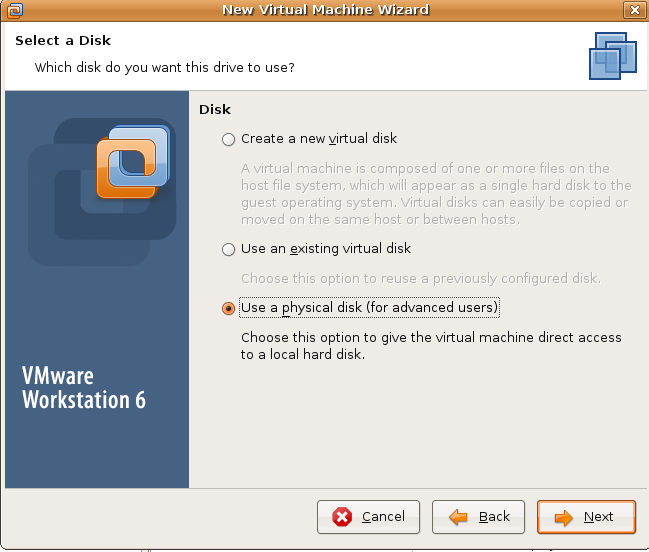Click the 'VMware Workstation 6' text

tap(84, 388)
